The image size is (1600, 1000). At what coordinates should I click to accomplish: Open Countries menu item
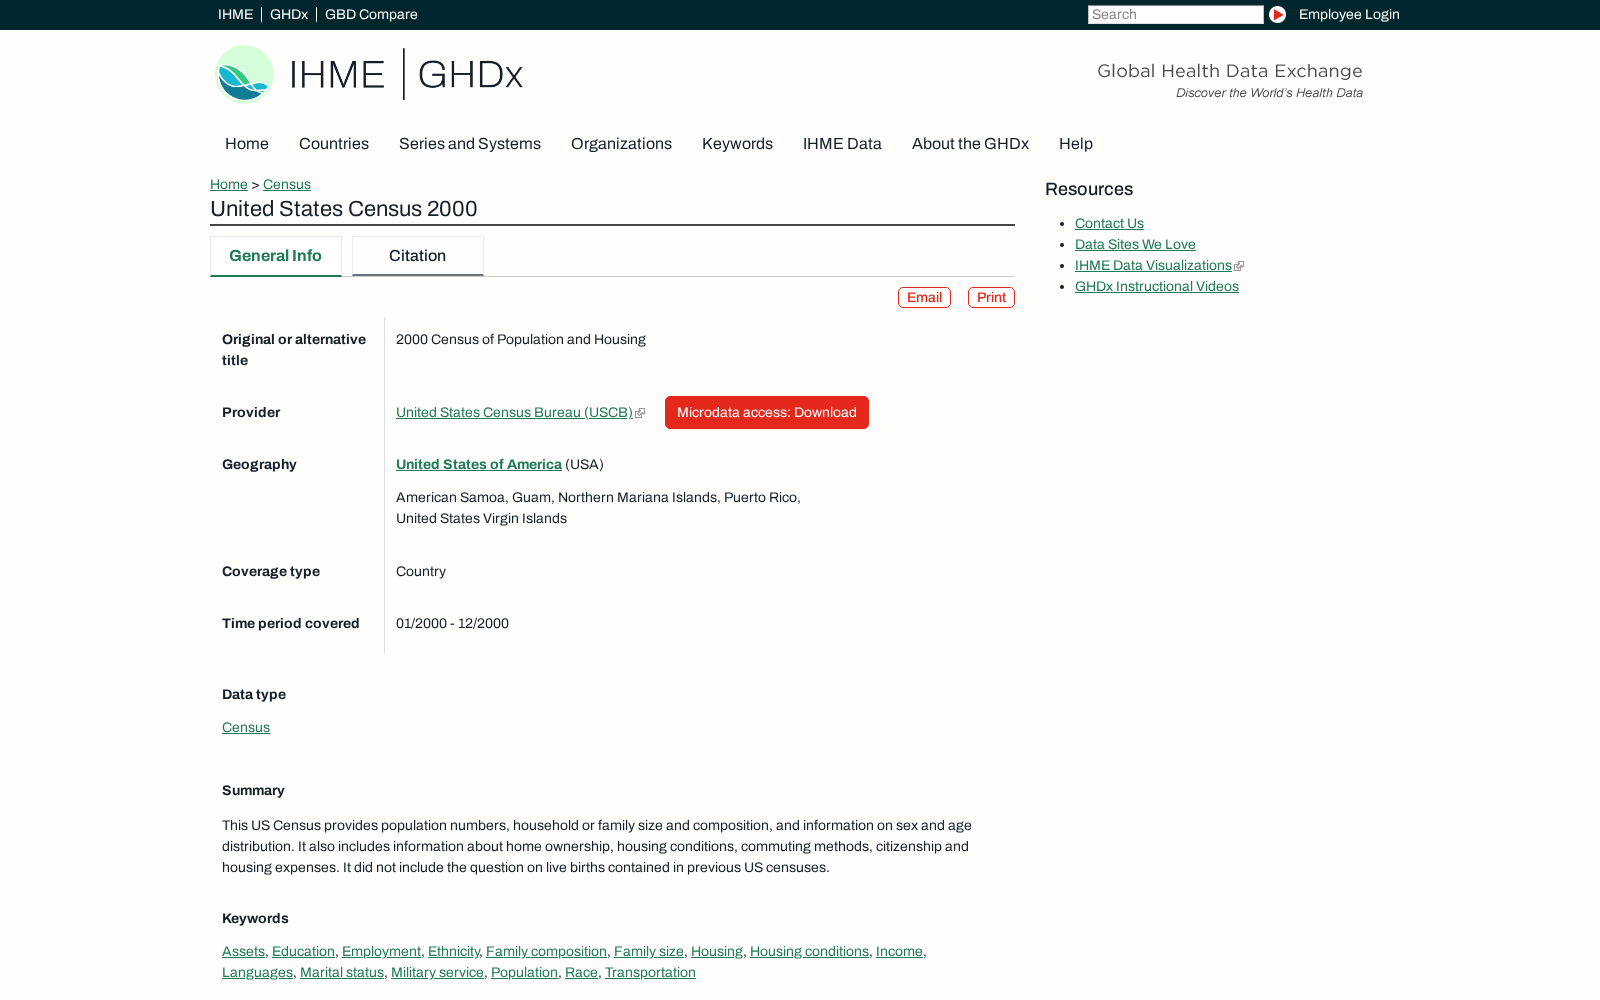(x=334, y=144)
